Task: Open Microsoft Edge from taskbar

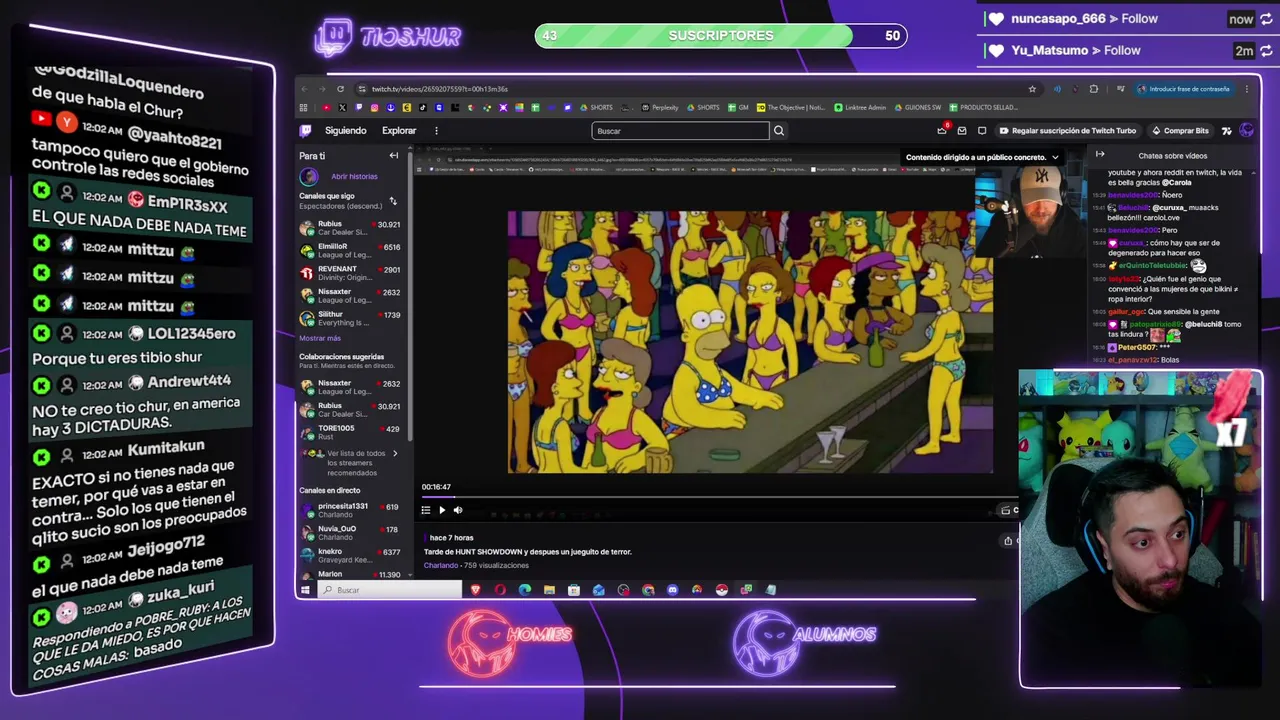Action: point(525,590)
